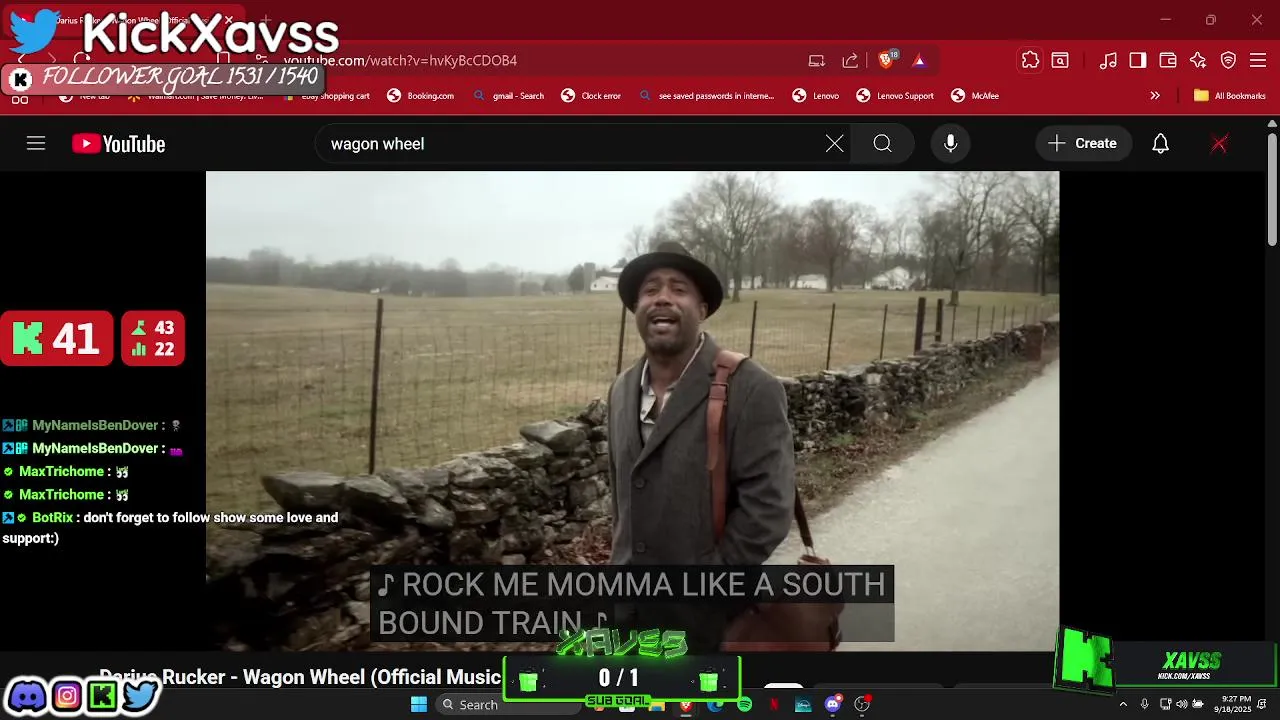
Task: Open 'see saved passwords' bookmark
Action: tap(706, 96)
